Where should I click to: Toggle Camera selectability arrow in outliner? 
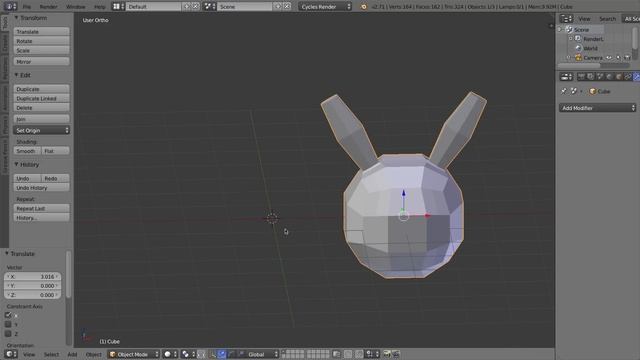pyautogui.click(x=618, y=58)
